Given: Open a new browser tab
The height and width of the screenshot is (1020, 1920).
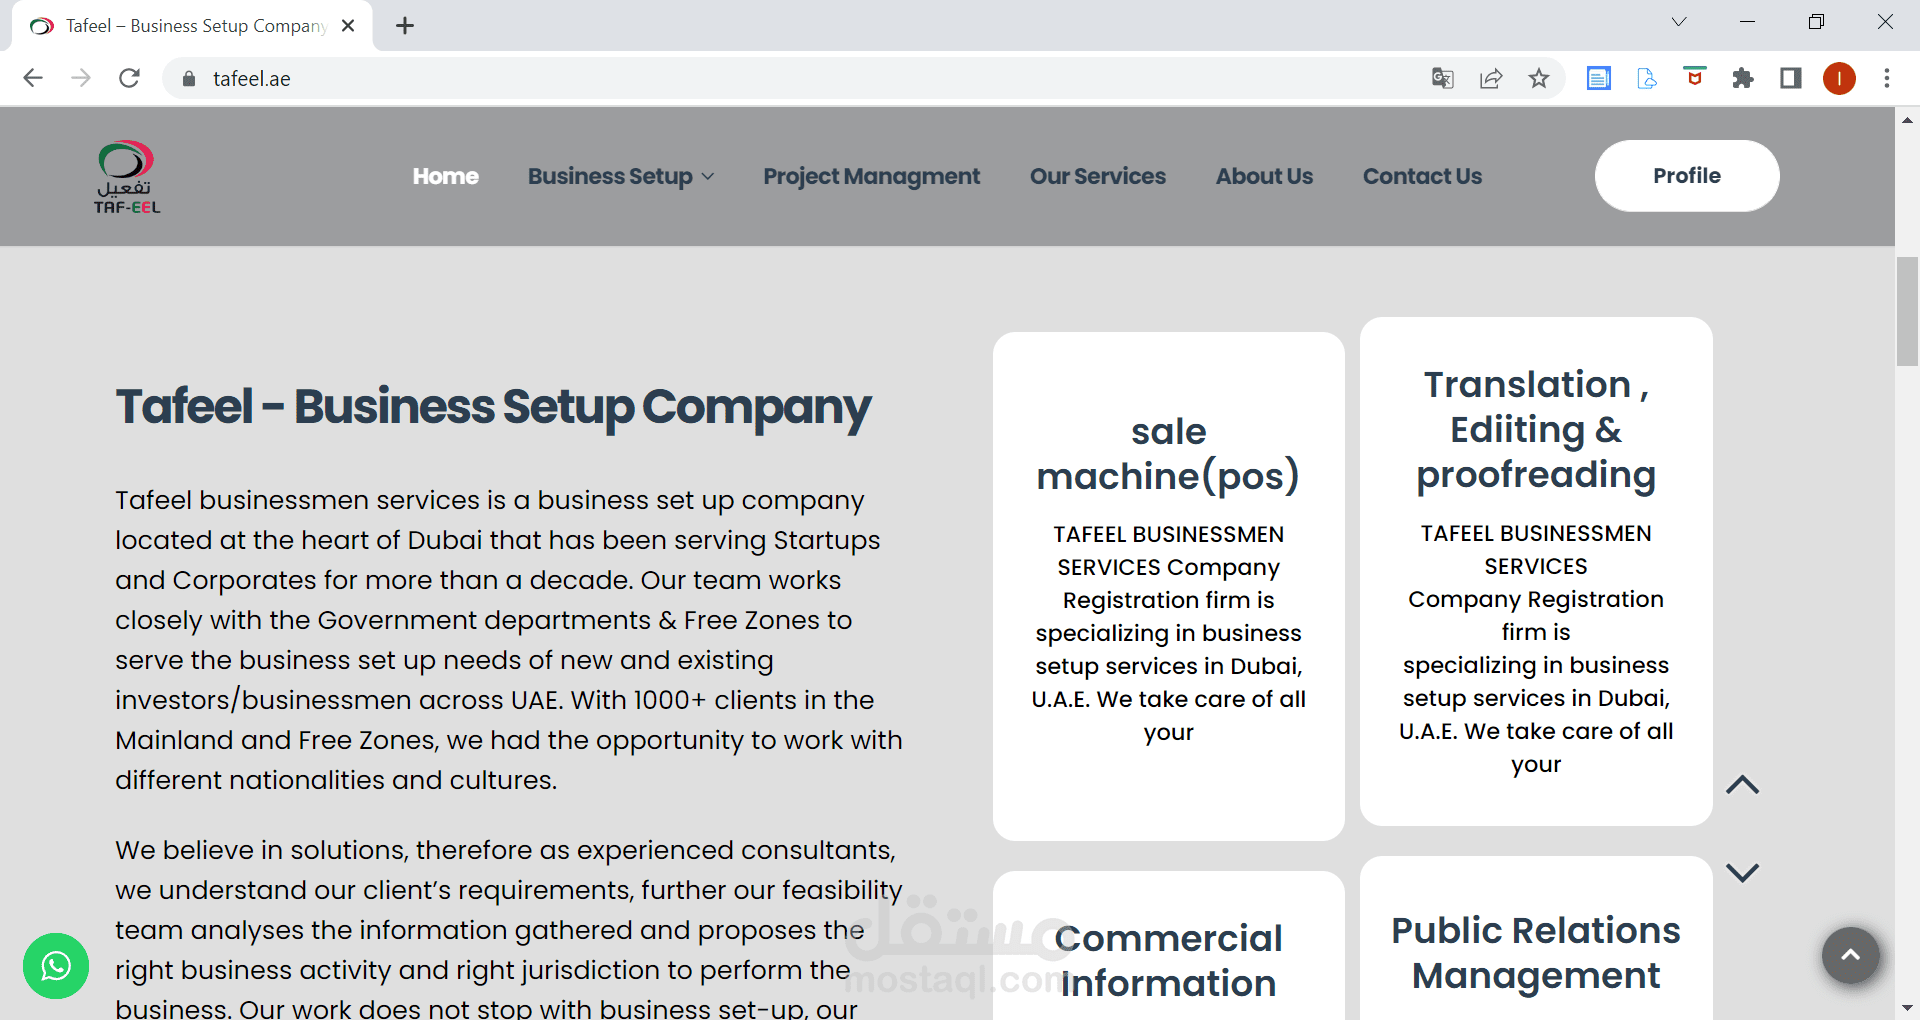Looking at the screenshot, I should pyautogui.click(x=405, y=26).
